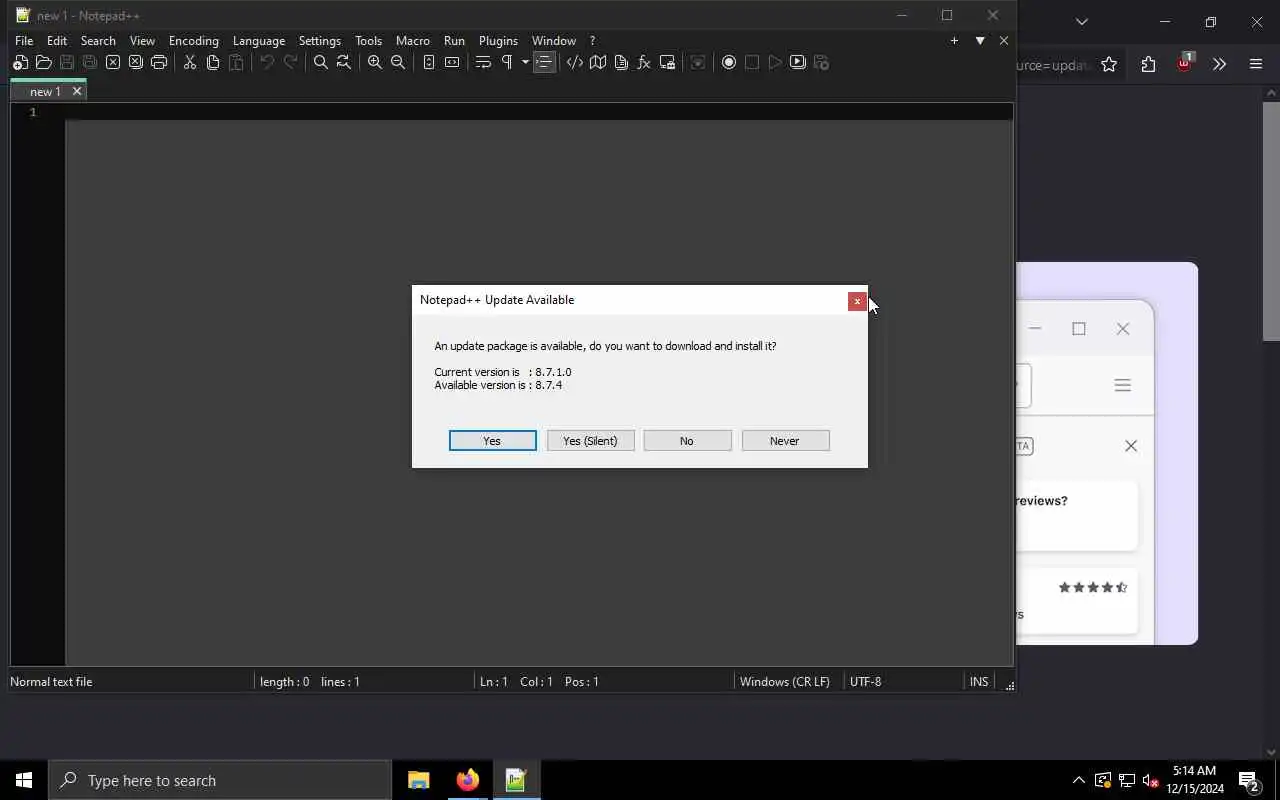
Task: Click the 'Ln : 1' status text
Action: point(494,682)
